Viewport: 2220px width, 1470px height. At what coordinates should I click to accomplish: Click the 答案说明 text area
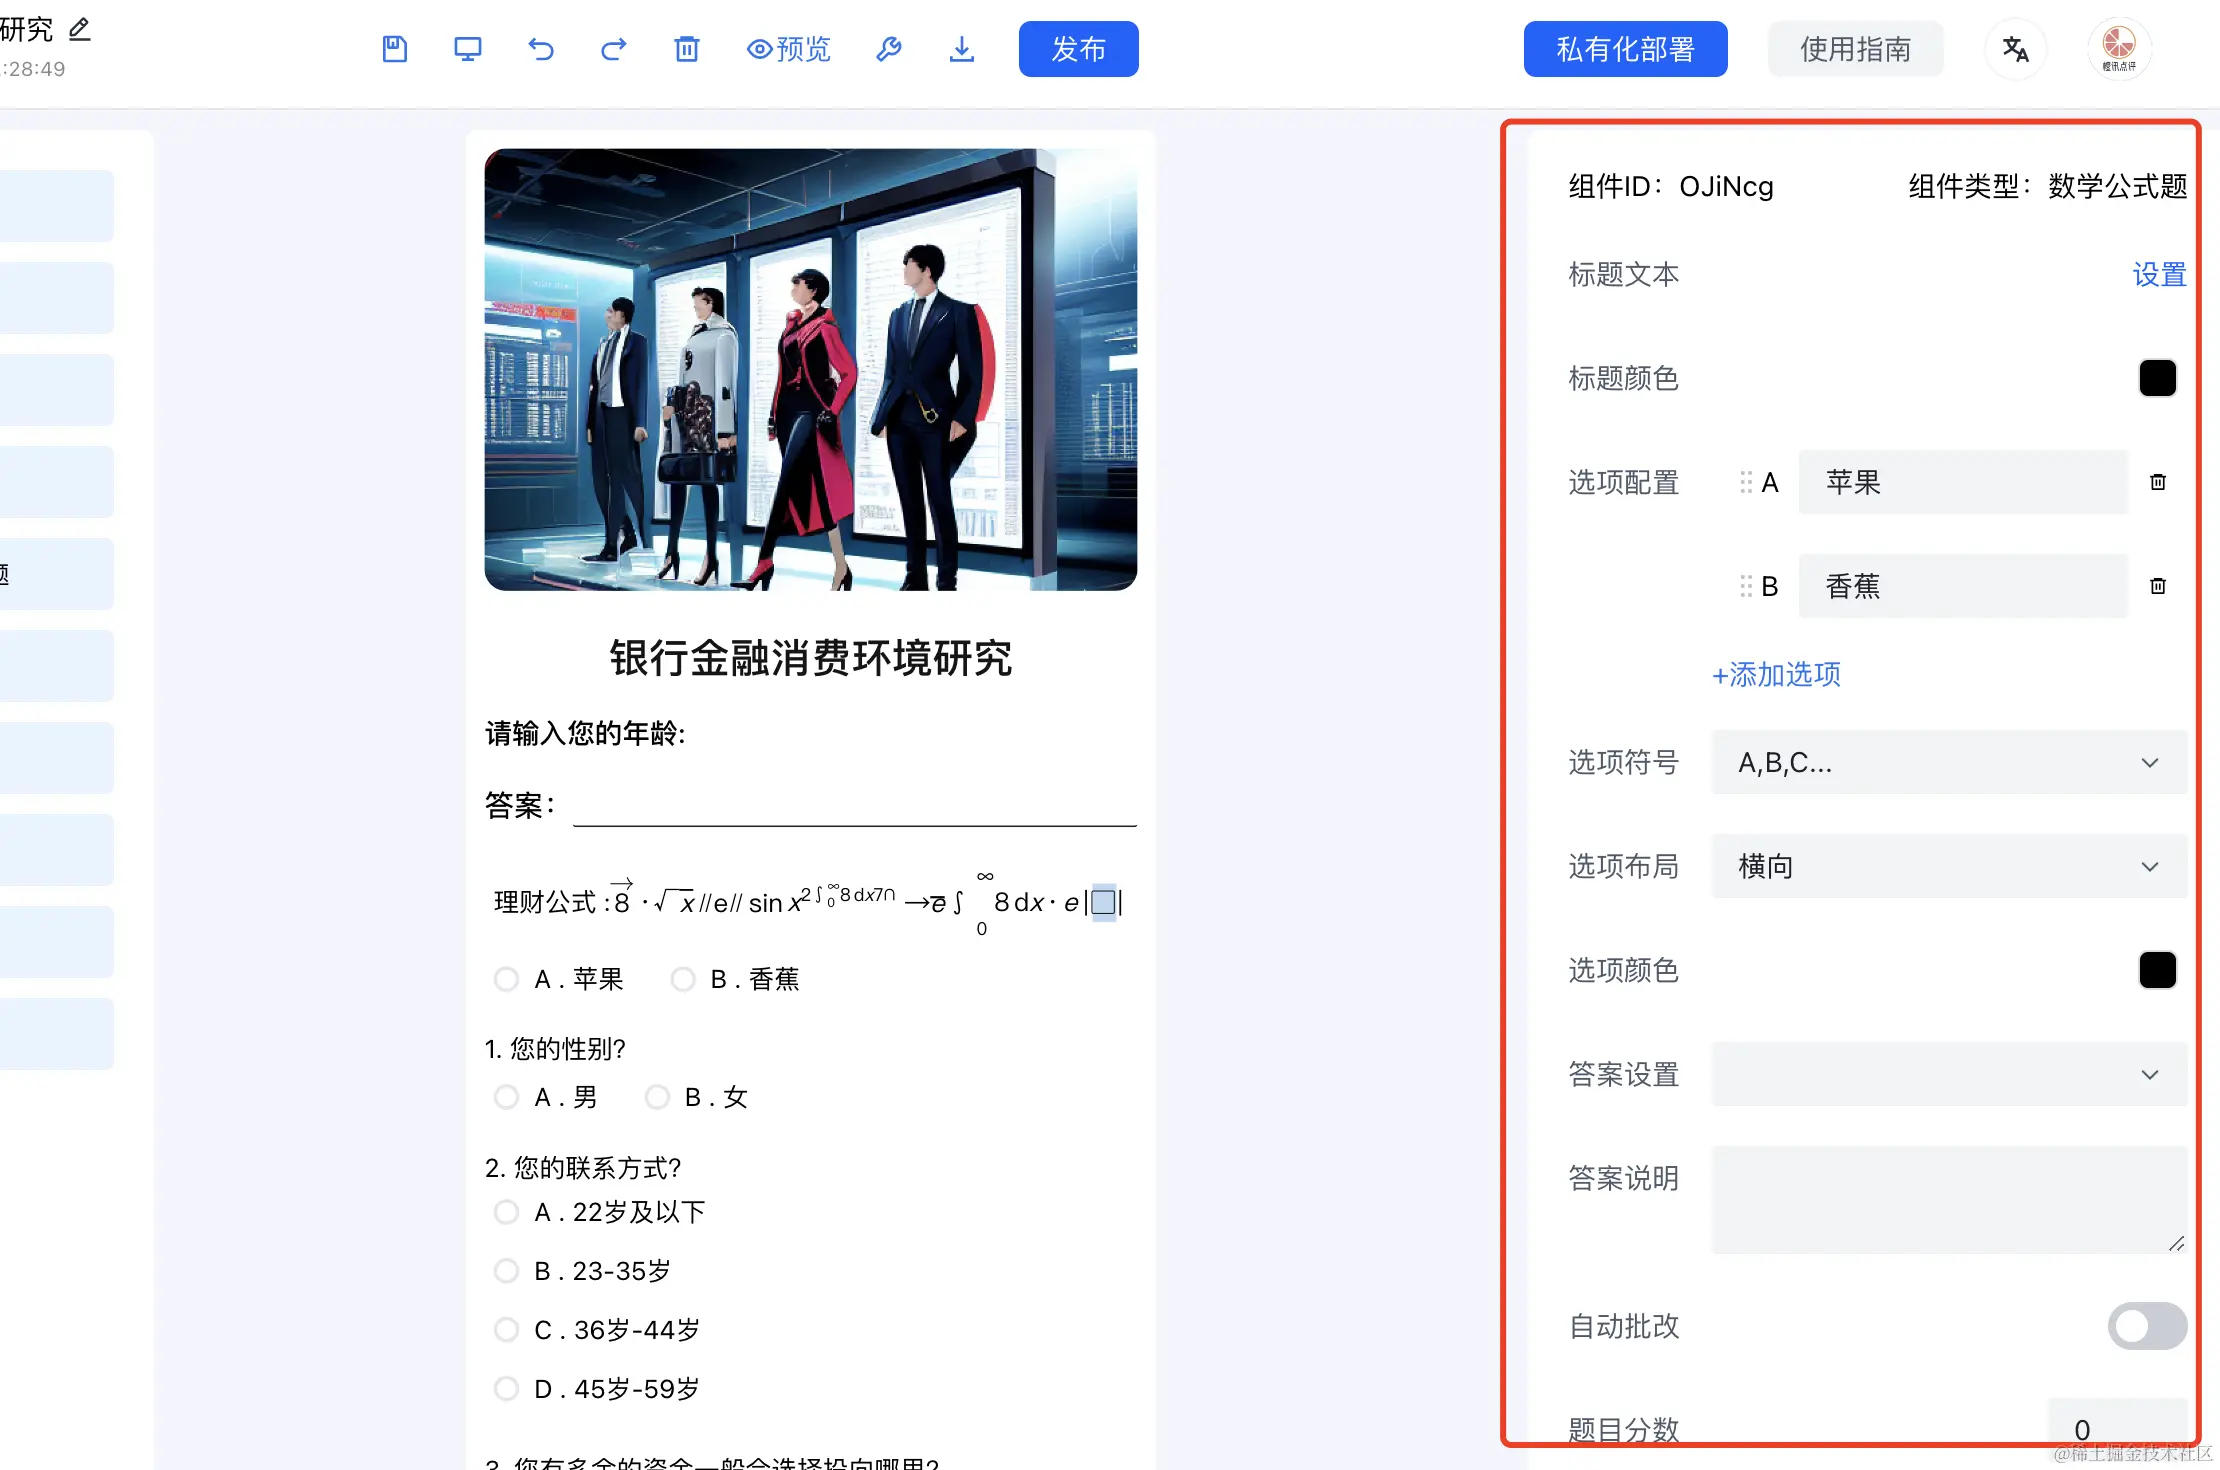(1948, 1199)
